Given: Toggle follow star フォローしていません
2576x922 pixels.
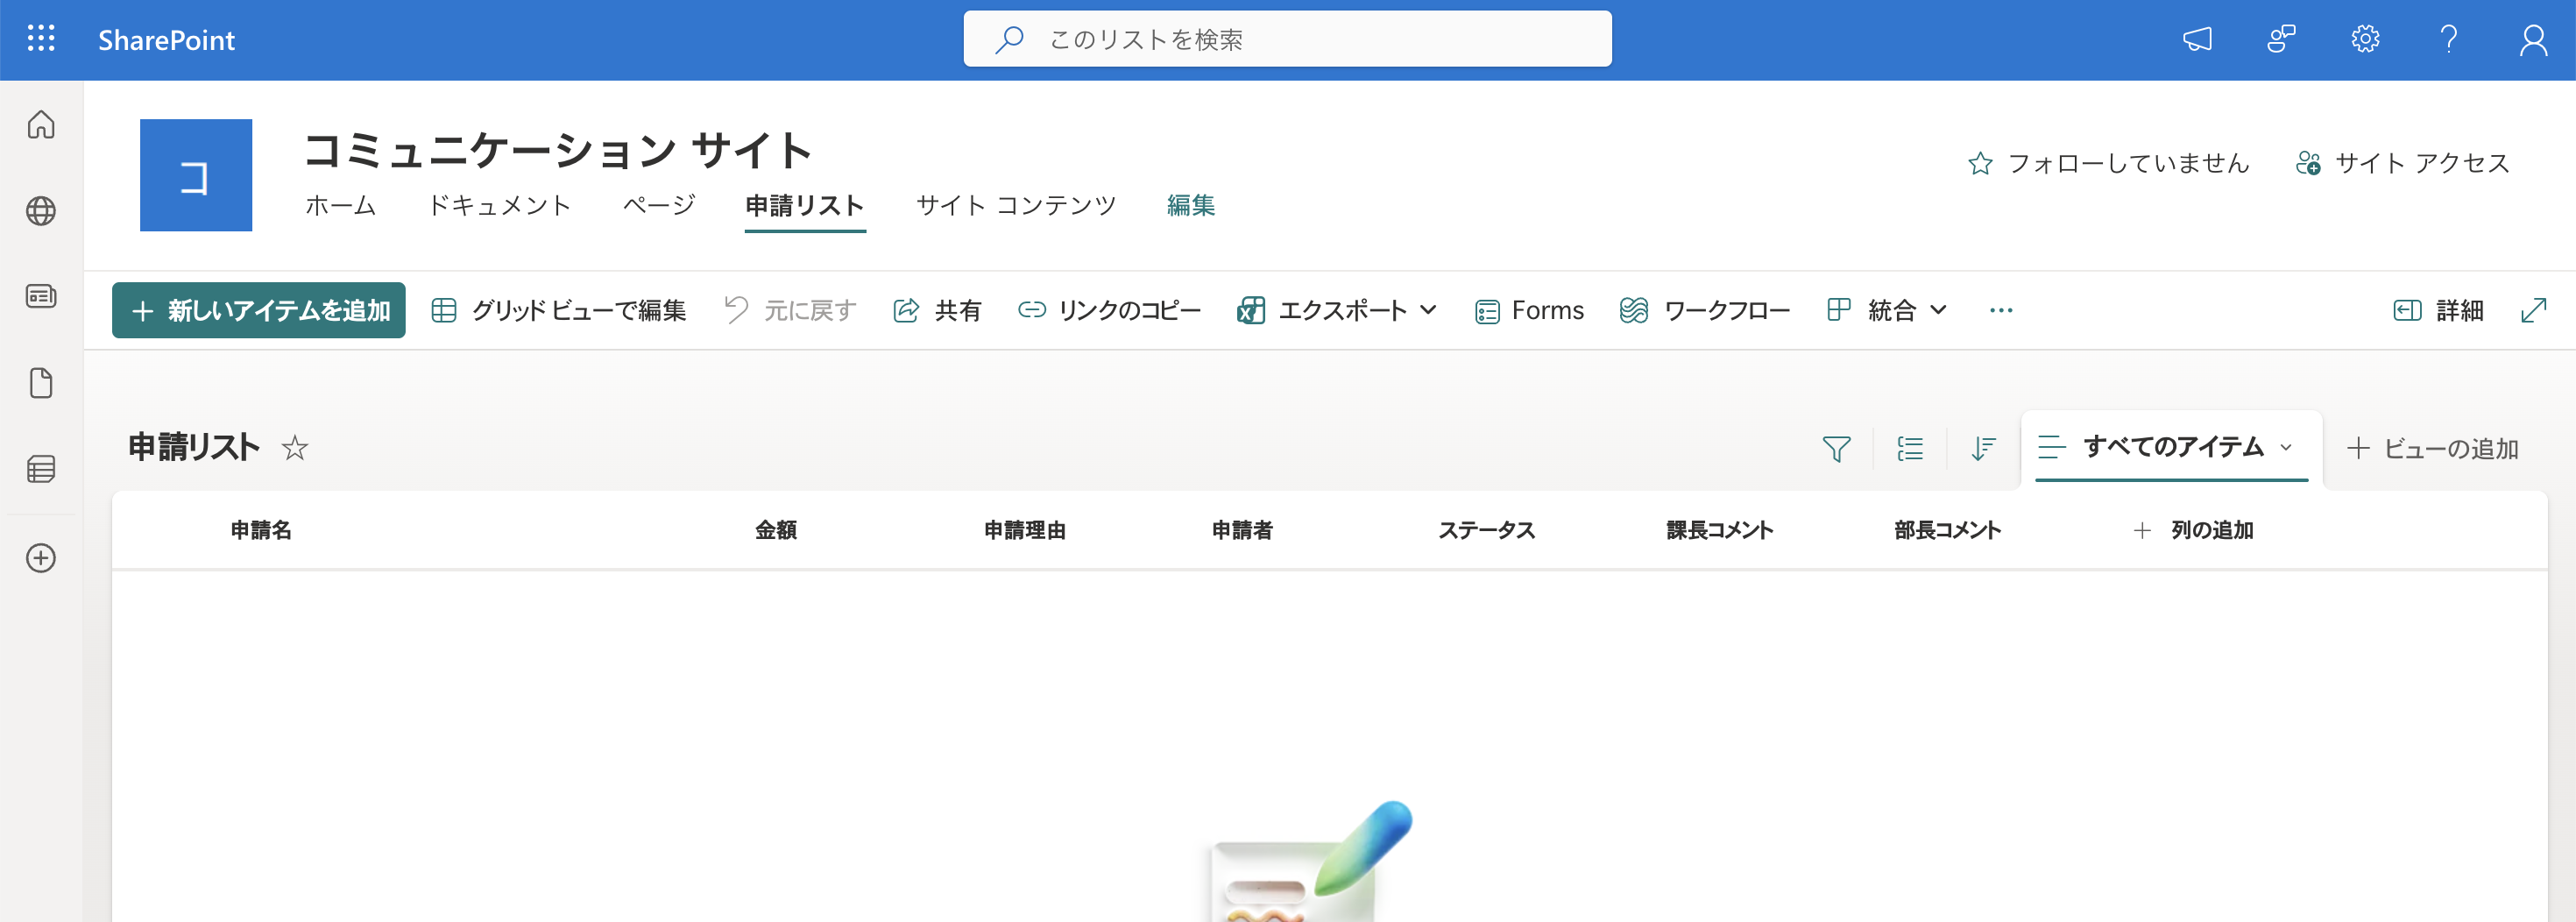Looking at the screenshot, I should tap(2108, 163).
